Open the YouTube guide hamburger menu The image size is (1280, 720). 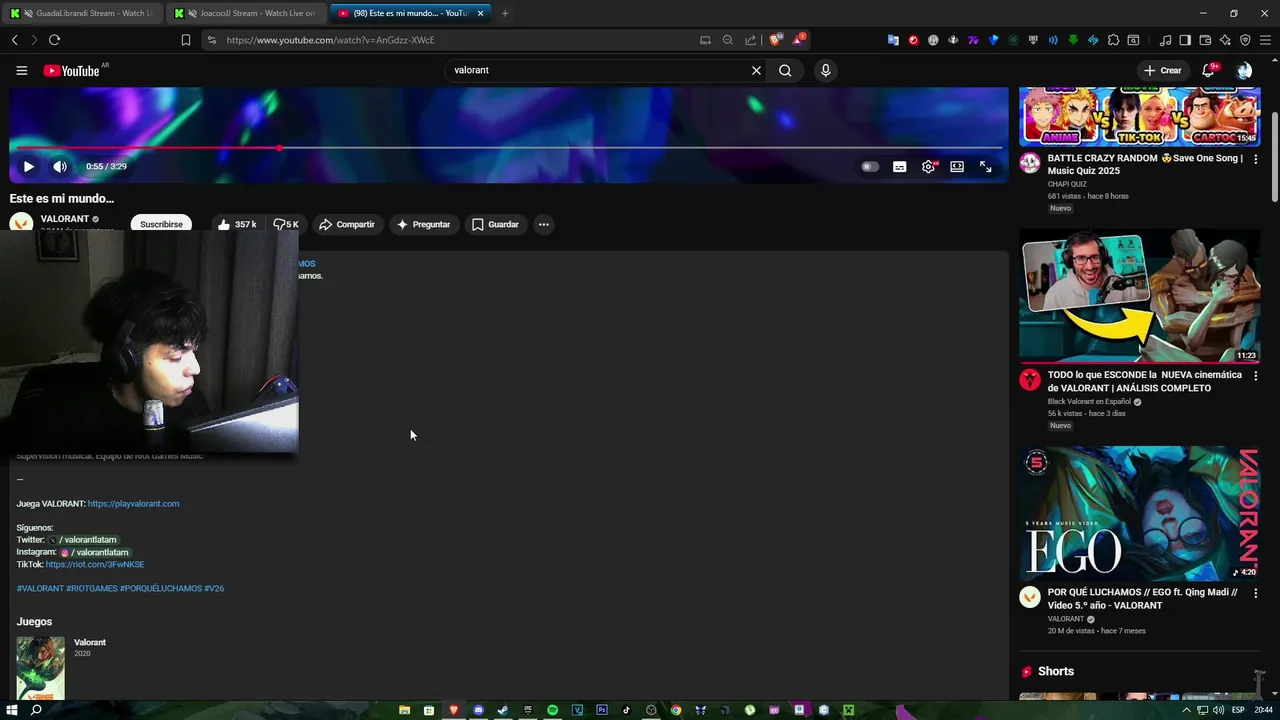tap(21, 70)
